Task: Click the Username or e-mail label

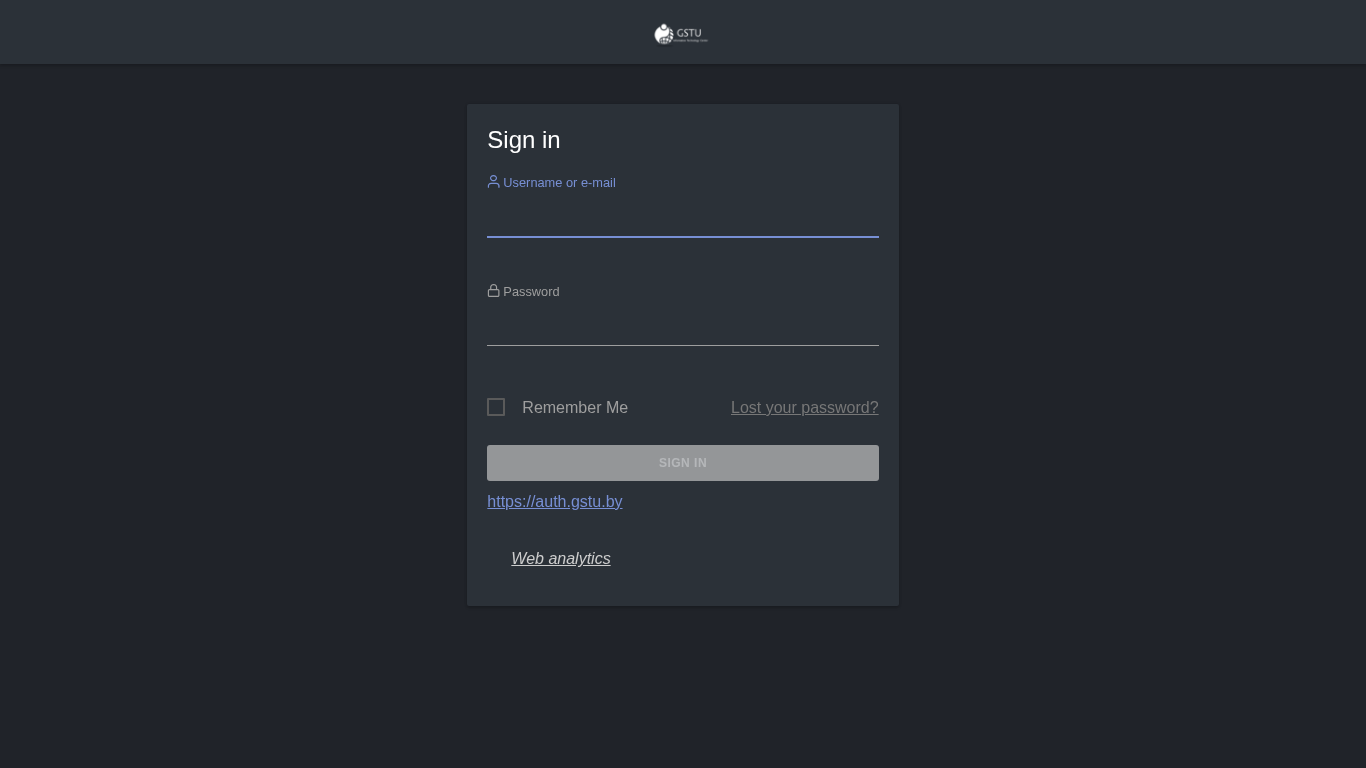Action: click(x=559, y=183)
